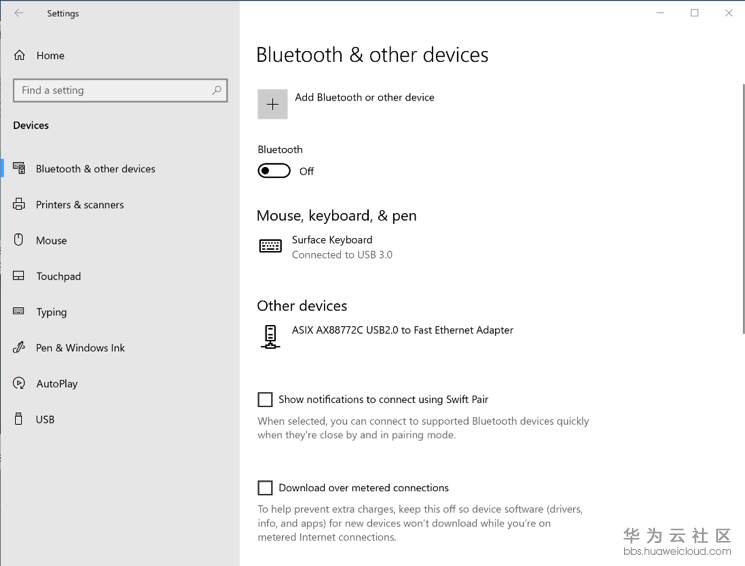Click the USB icon in sidebar
745x566 pixels.
18,419
